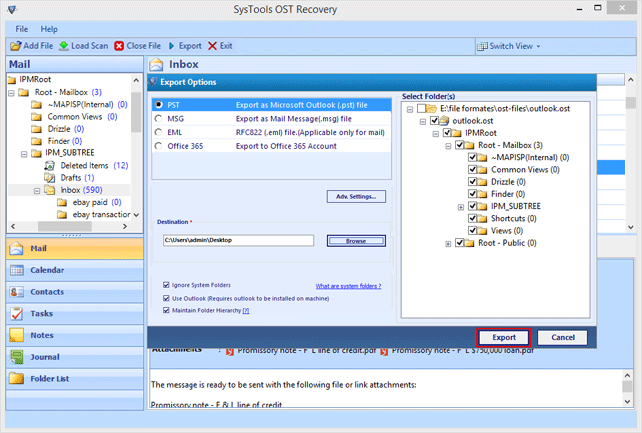The image size is (642, 433).
Task: Click the Finder folder icon in left tree
Action: click(36, 142)
